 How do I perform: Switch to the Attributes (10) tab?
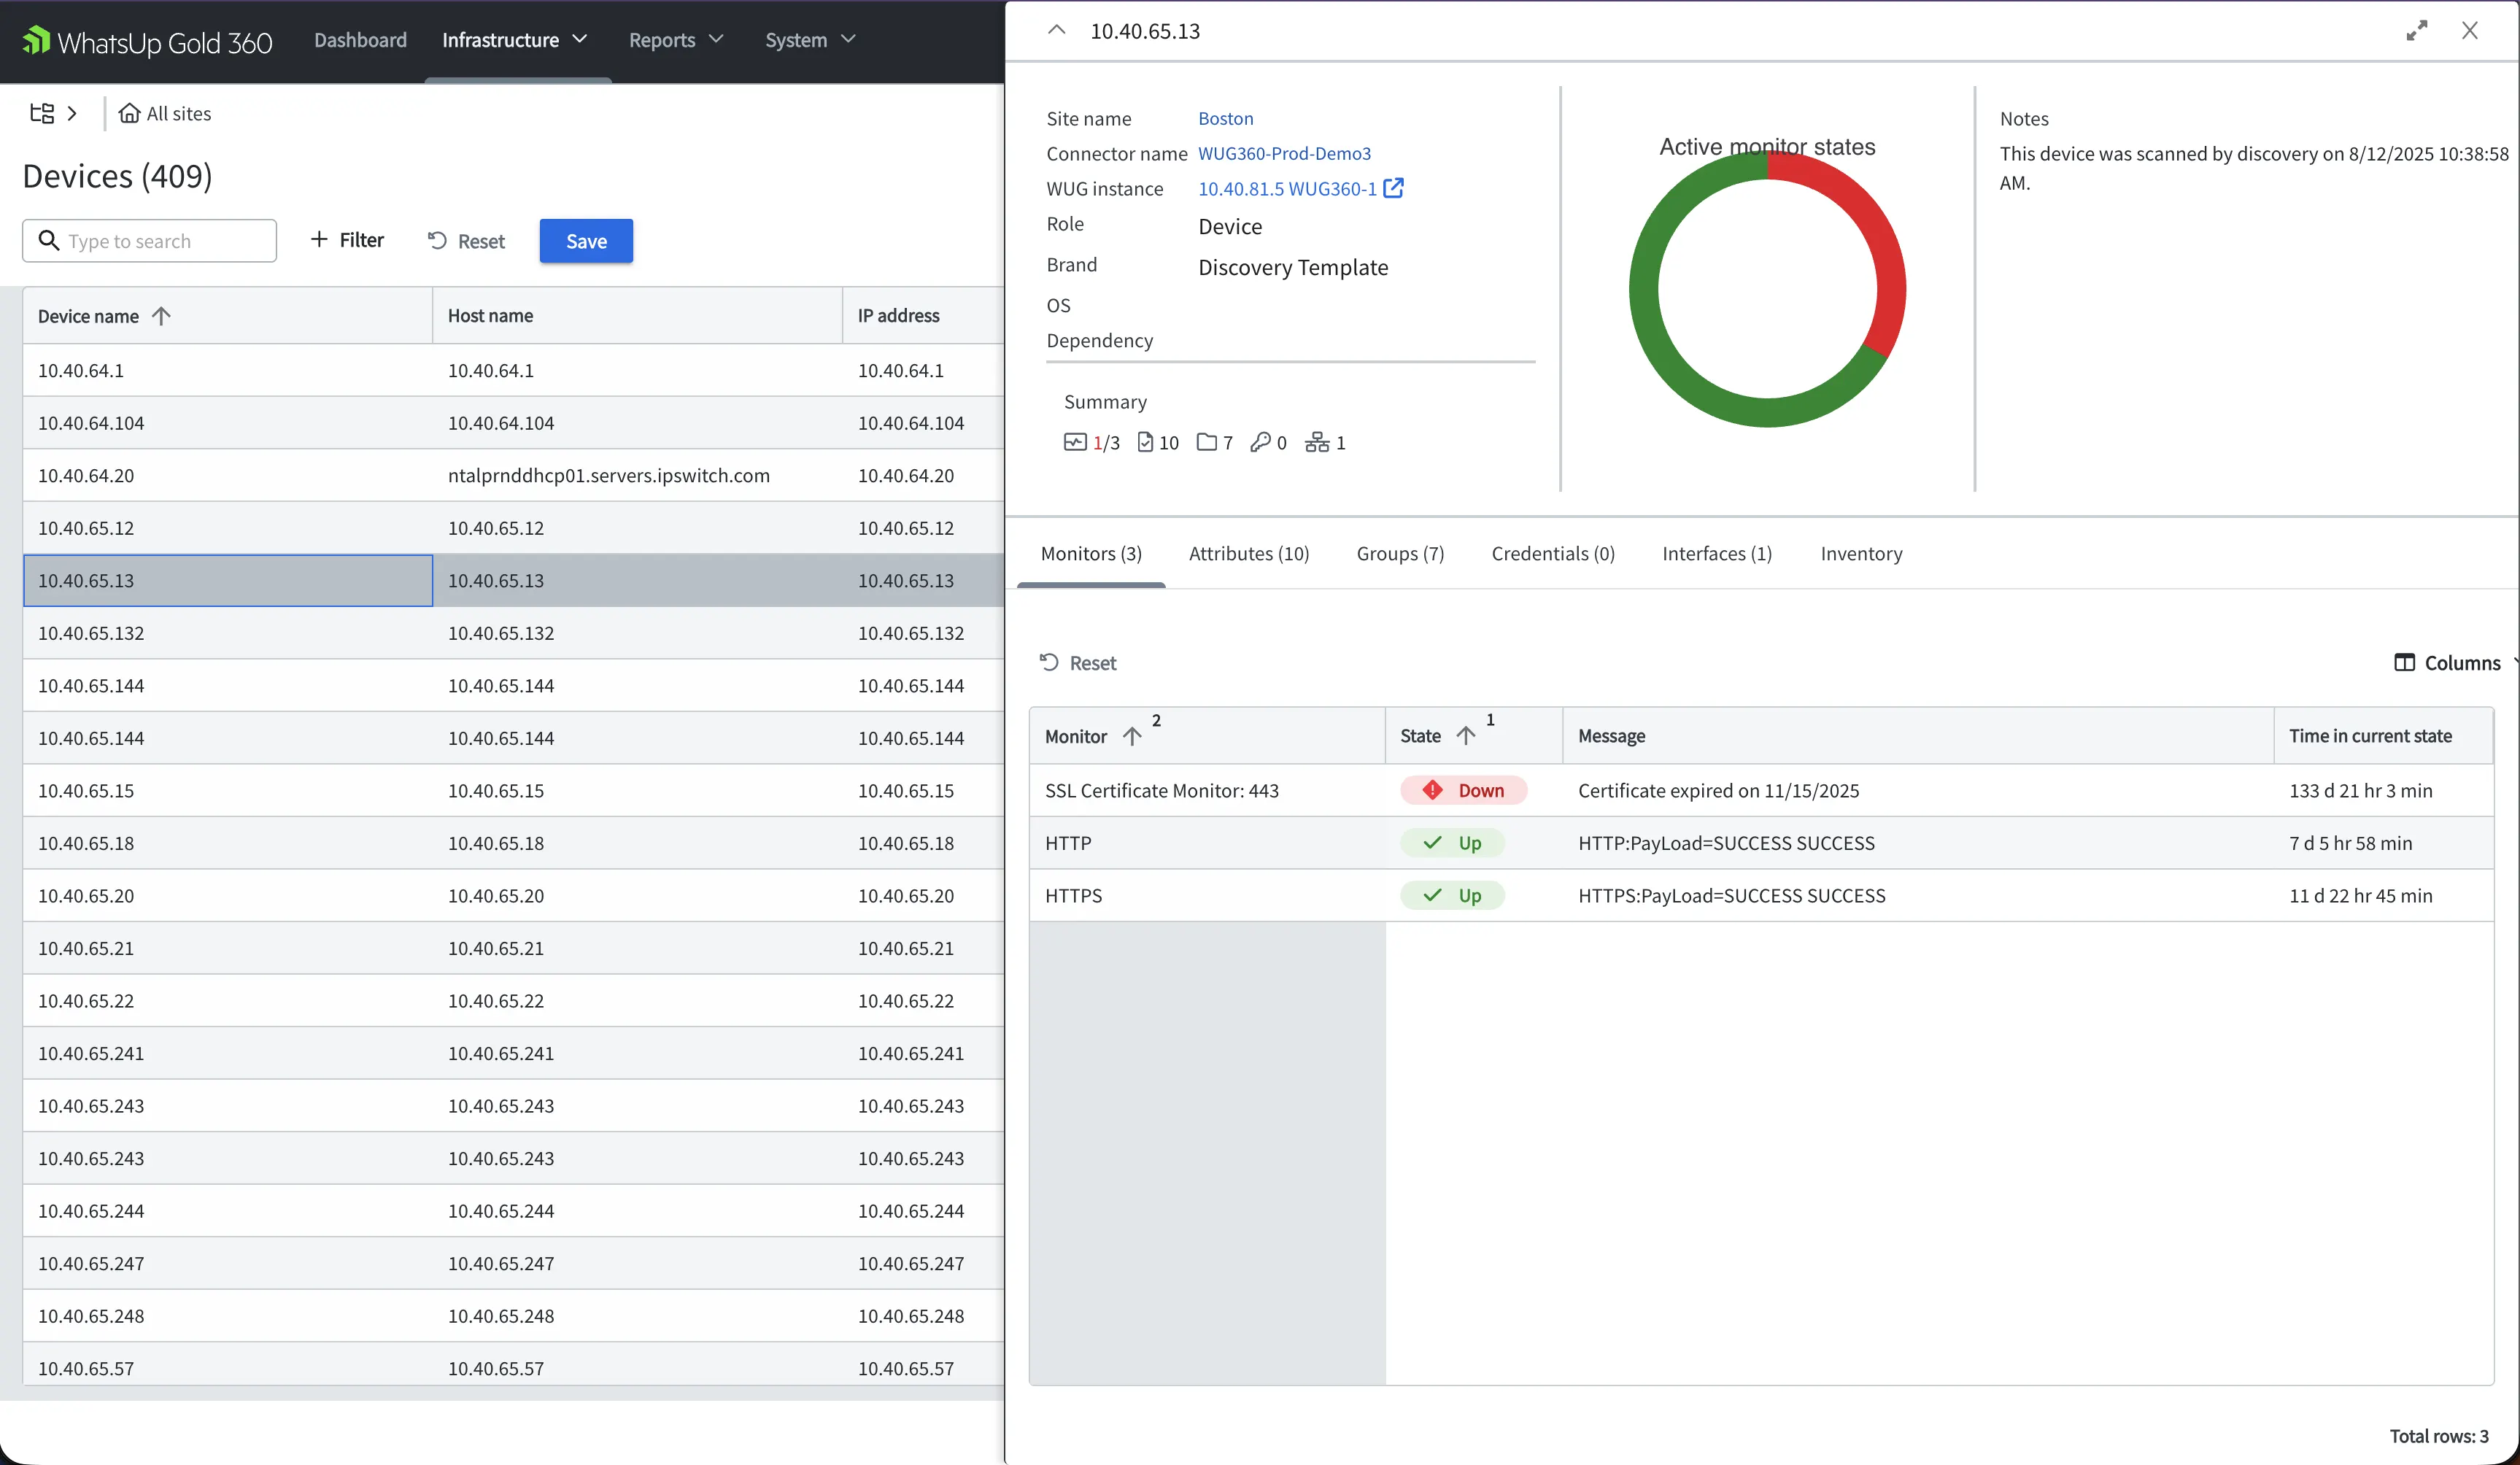point(1248,553)
